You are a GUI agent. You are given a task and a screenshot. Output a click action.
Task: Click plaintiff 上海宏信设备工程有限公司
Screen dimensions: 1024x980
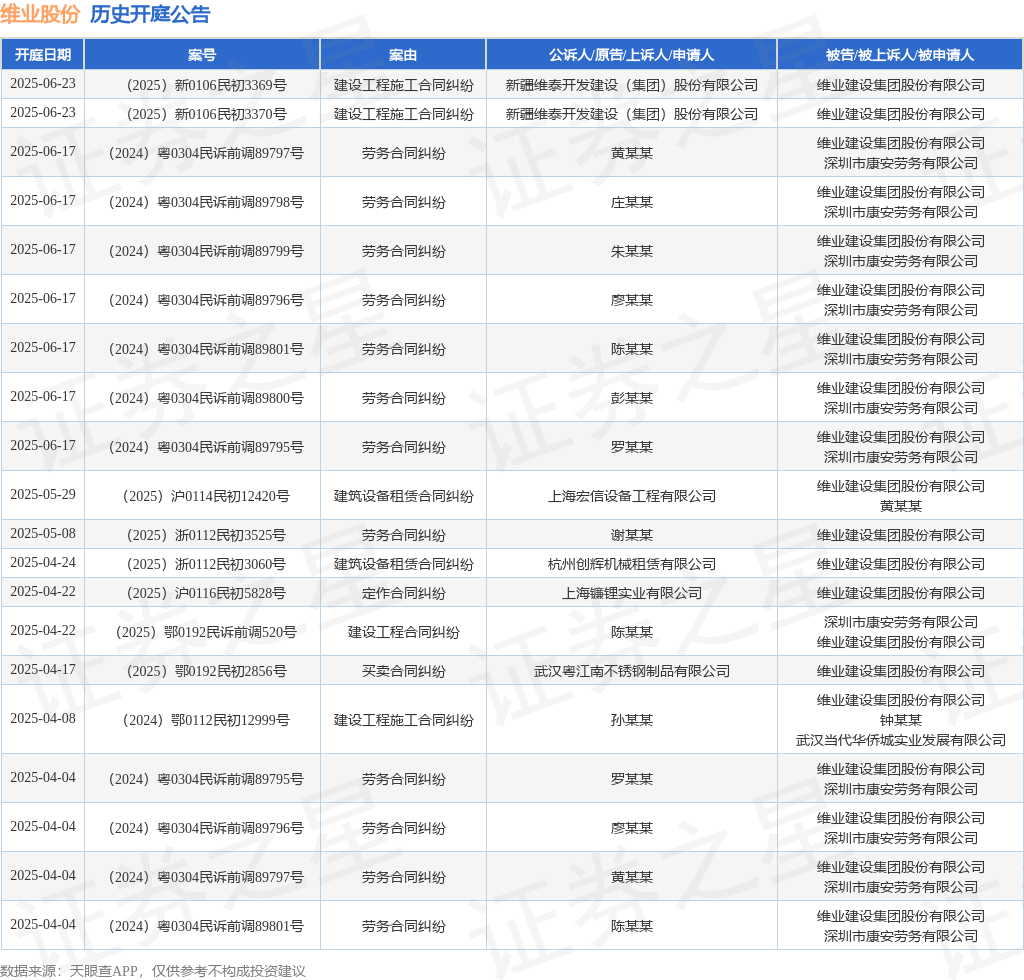pos(632,496)
